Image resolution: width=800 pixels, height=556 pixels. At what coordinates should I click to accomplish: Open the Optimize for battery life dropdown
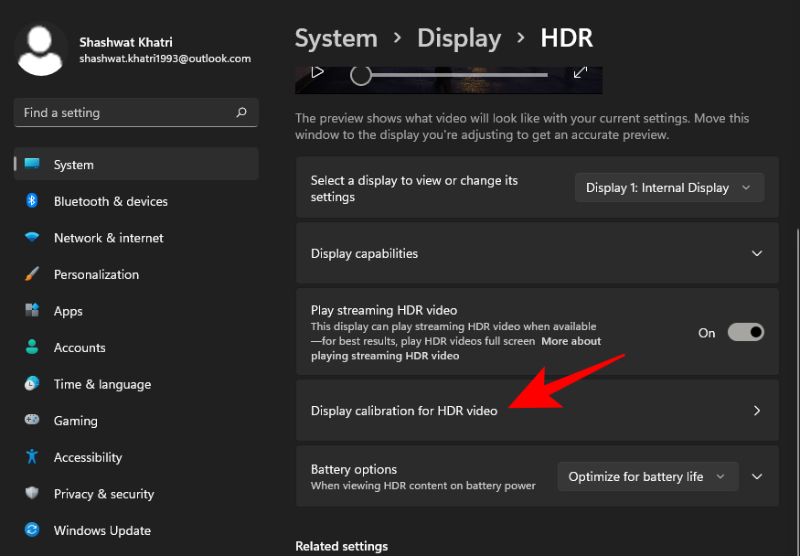[647, 477]
